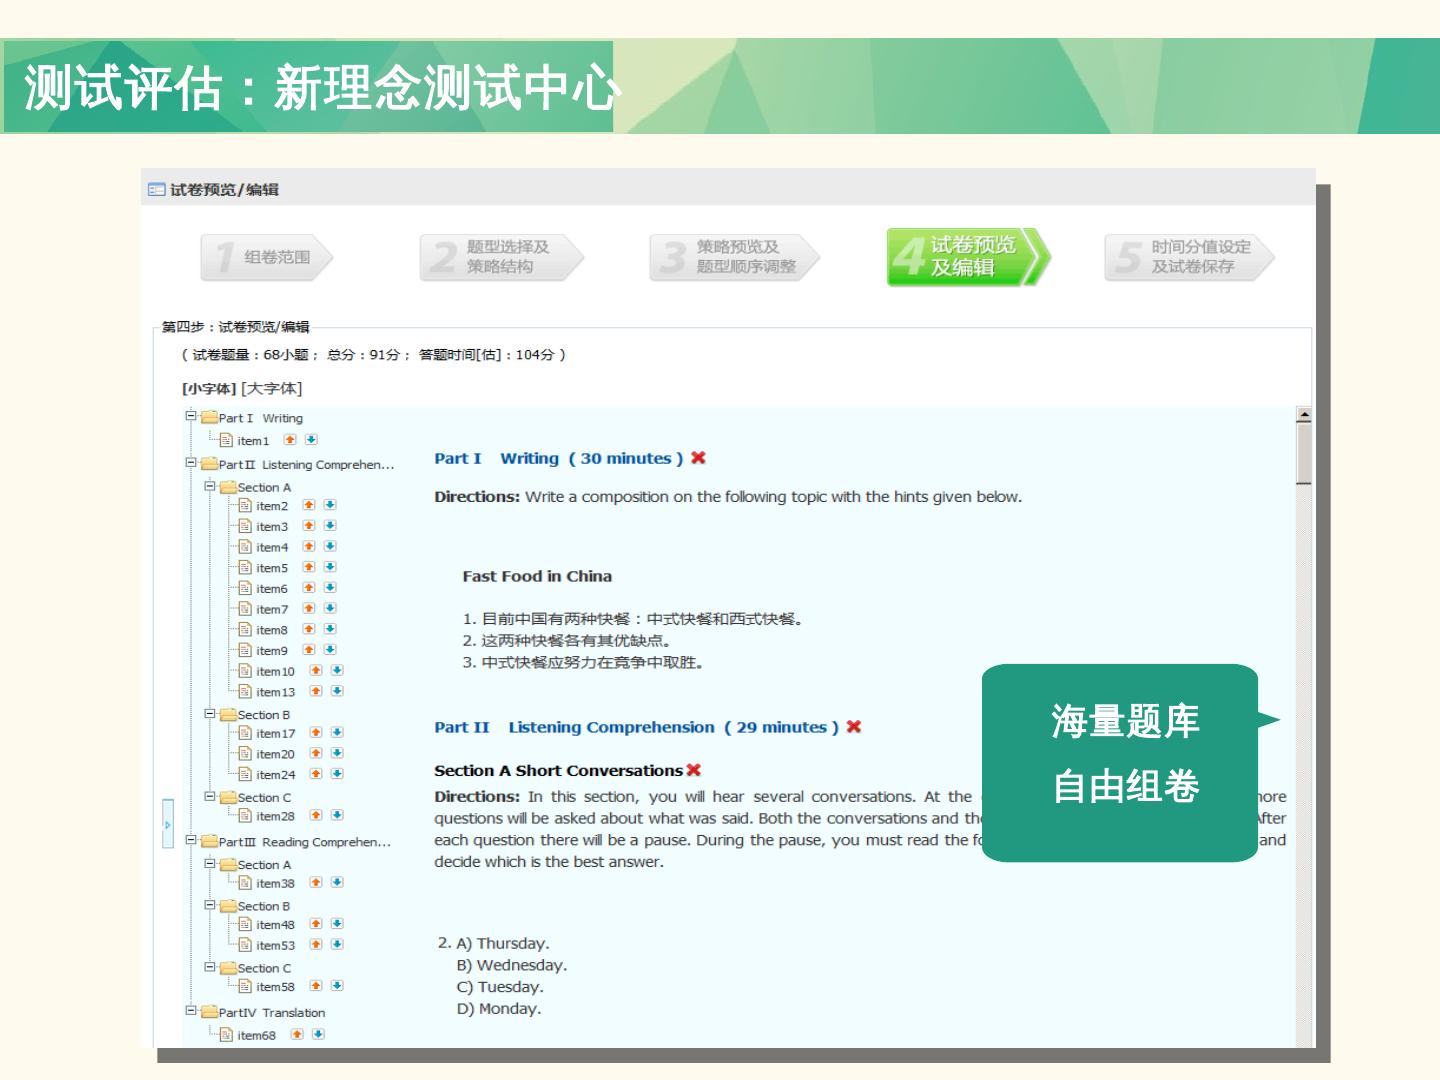The width and height of the screenshot is (1440, 1080).
Task: Remove Part II Listening Comprehension via red X
Action: pyautogui.click(x=853, y=727)
